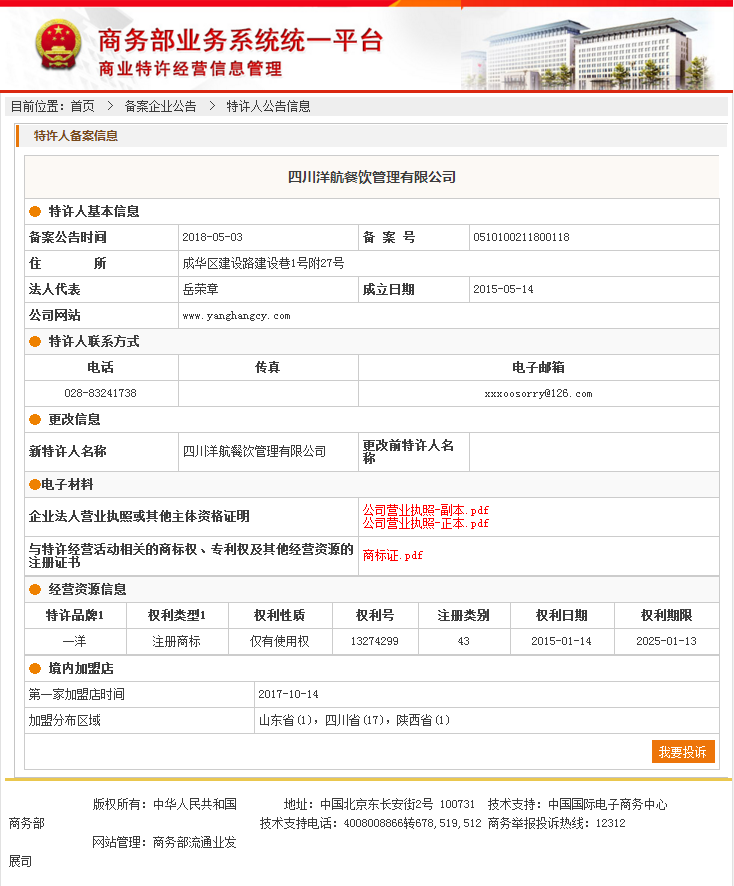
Task: Click website www.yanghangcy.com
Action: coord(236,316)
